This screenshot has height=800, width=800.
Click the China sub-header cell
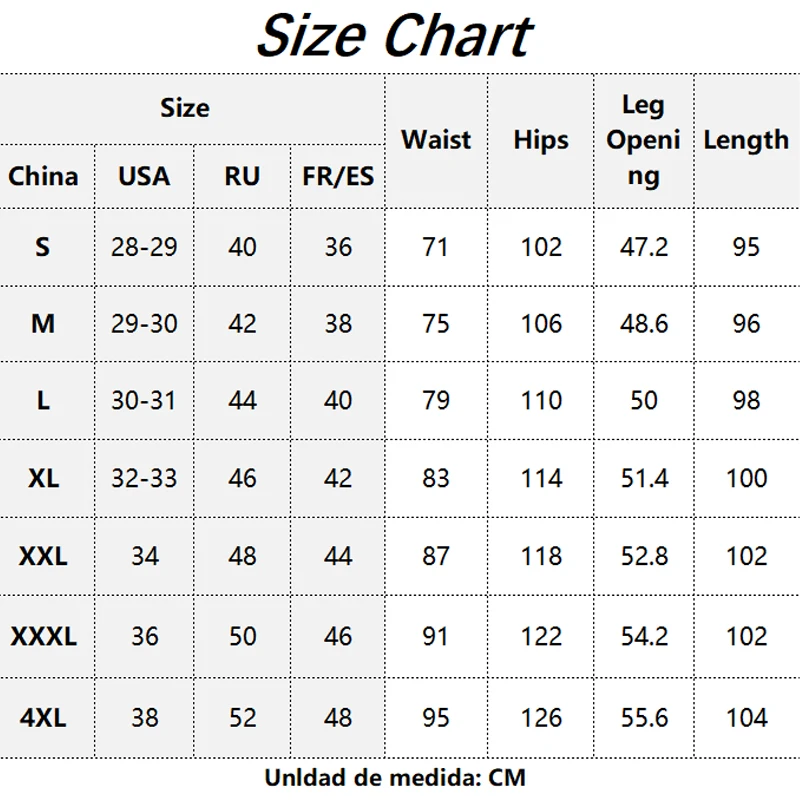tap(43, 177)
